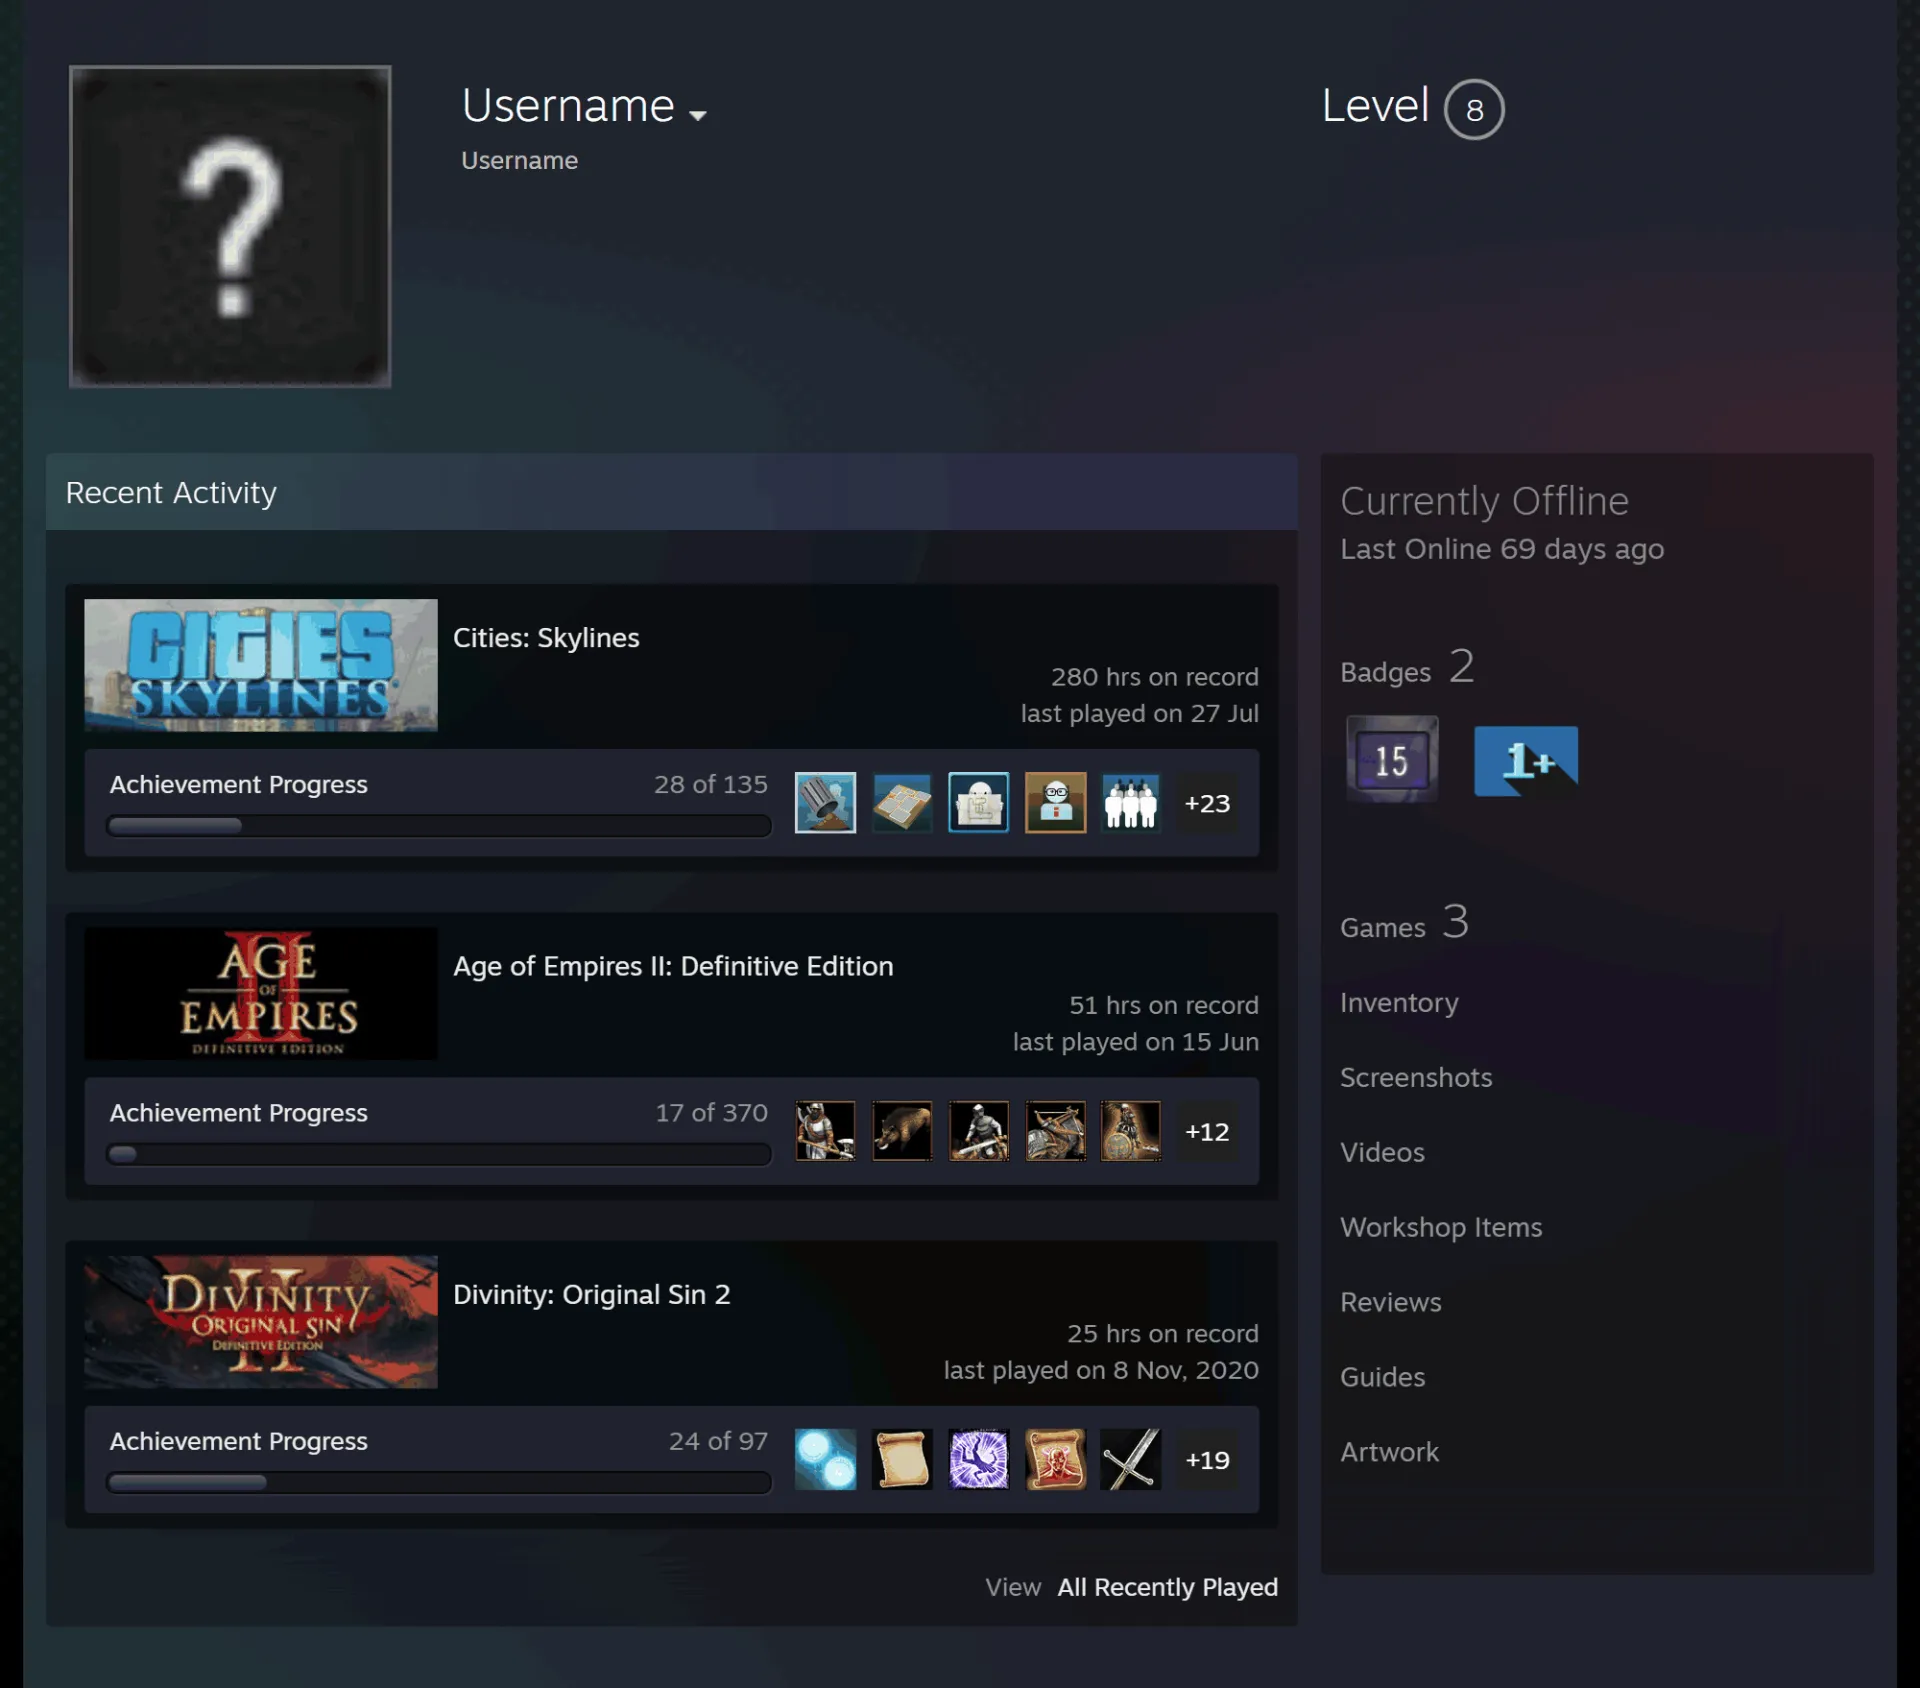Open the +23 more Cities: Skylines achievements
This screenshot has height=1688, width=1920.
(1207, 803)
